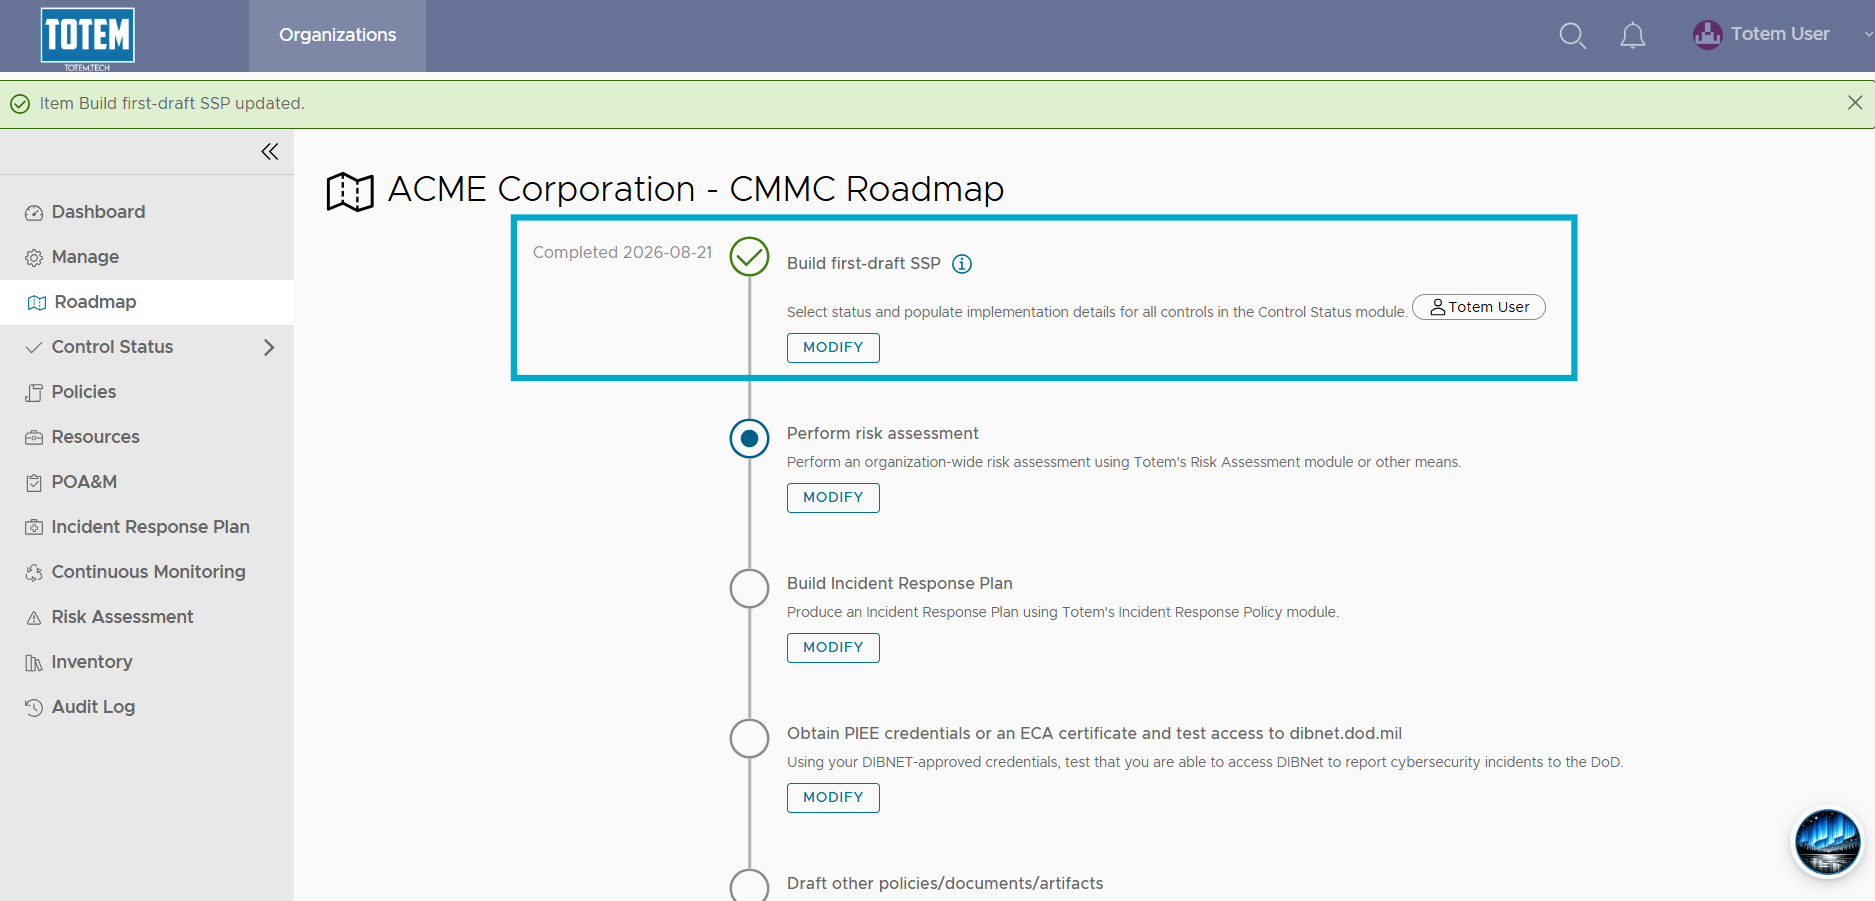Click the Risk Assessment warning icon
The height and width of the screenshot is (901, 1875).
34,618
